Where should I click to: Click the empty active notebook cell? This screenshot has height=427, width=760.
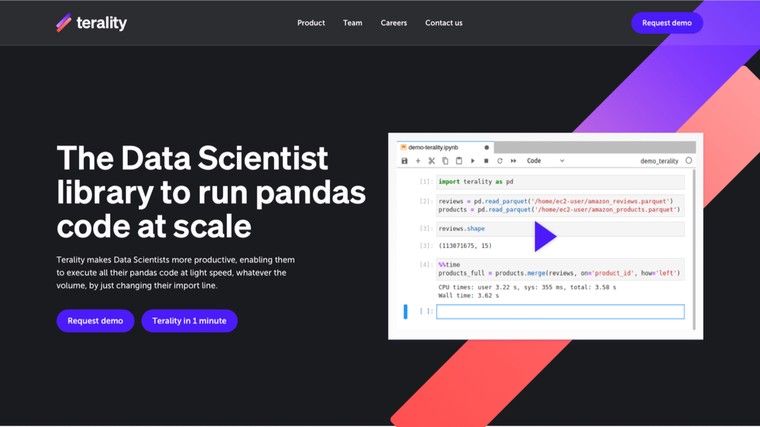[x=560, y=312]
